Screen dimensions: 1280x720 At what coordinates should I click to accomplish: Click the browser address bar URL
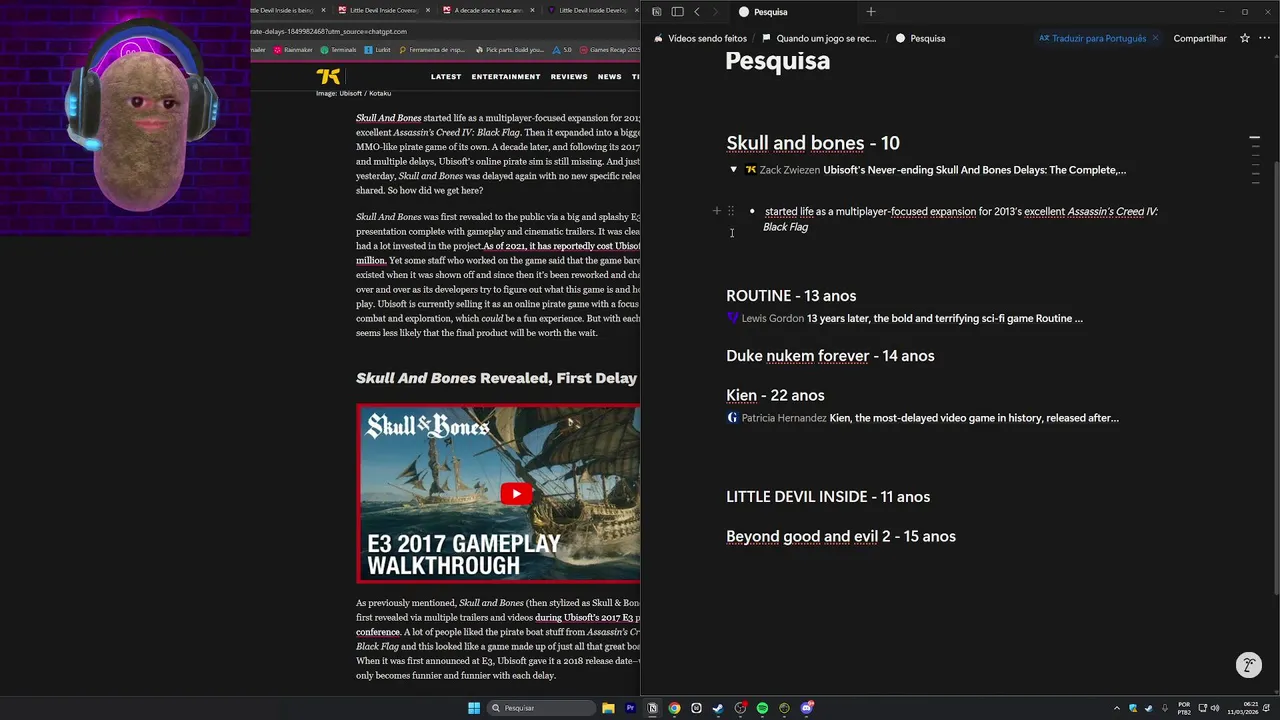point(330,31)
